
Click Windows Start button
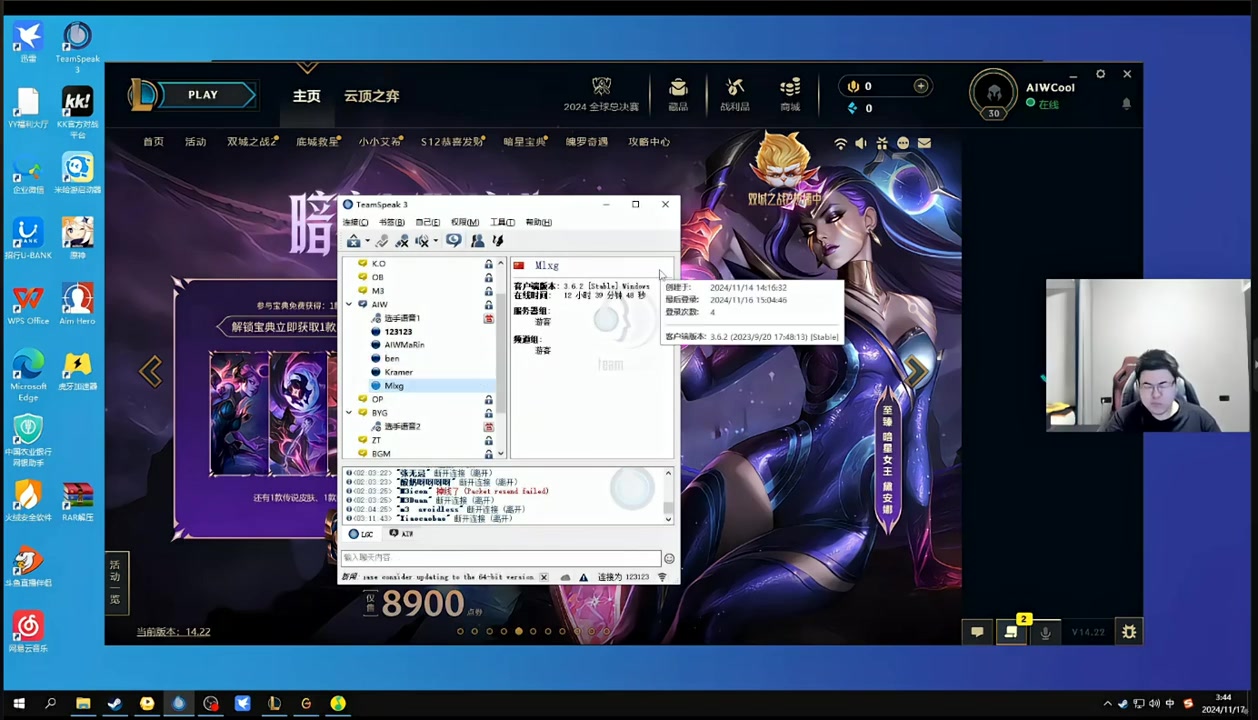[x=18, y=704]
